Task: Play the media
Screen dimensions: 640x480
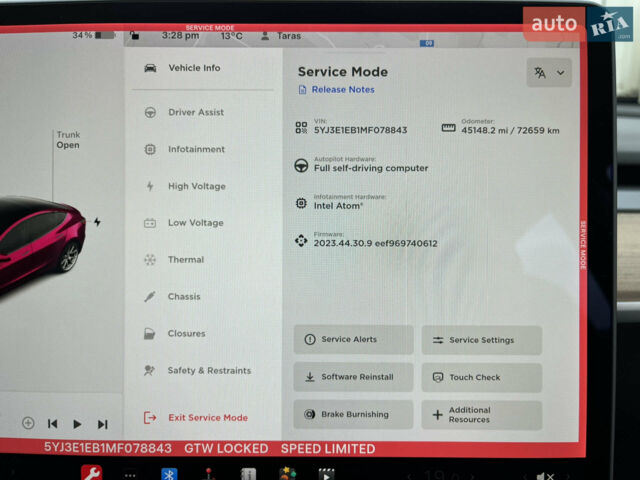Action: [77, 424]
